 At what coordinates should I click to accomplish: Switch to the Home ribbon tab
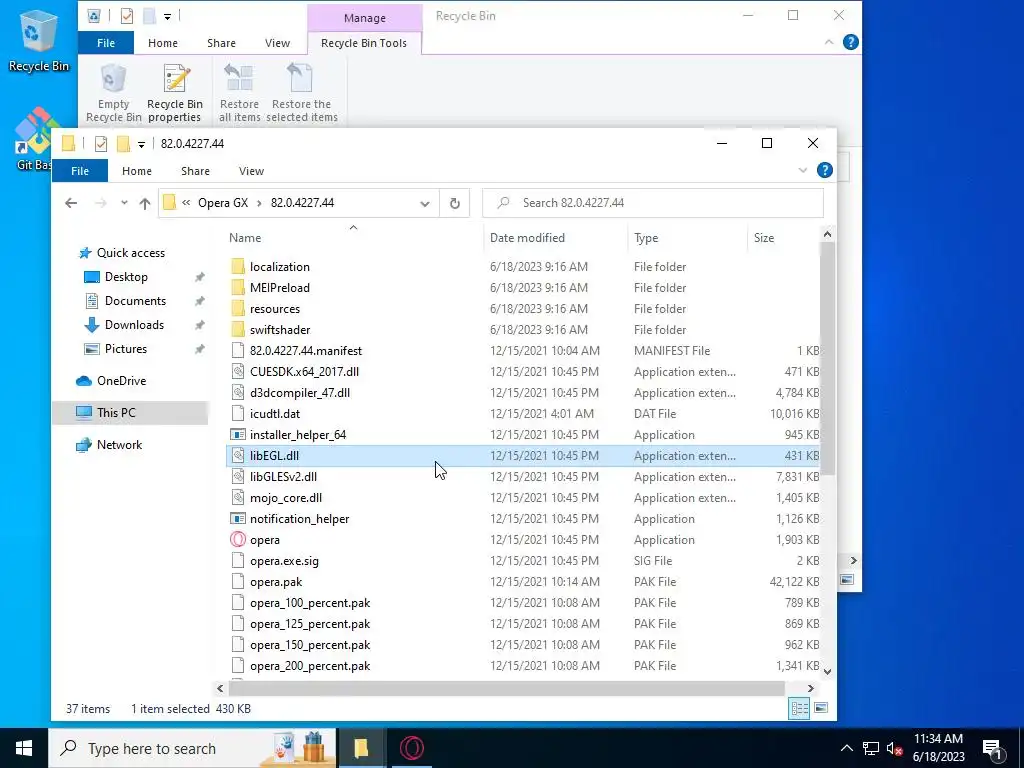pos(136,170)
